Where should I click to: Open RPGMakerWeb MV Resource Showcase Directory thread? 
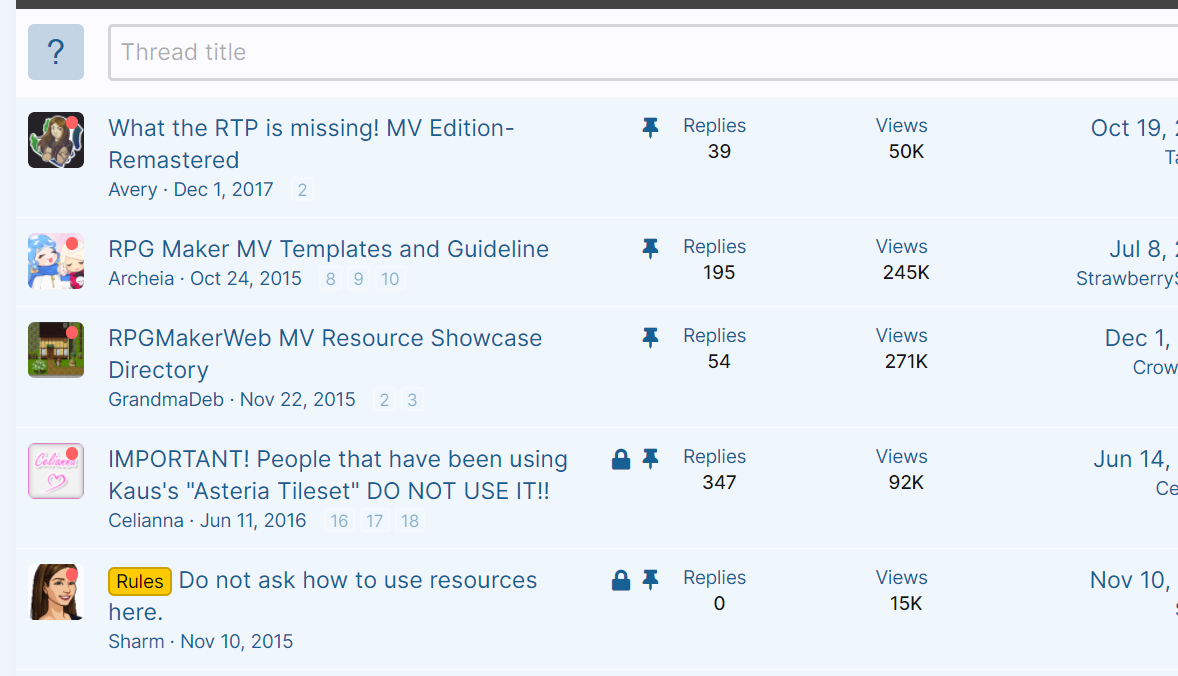pos(325,354)
